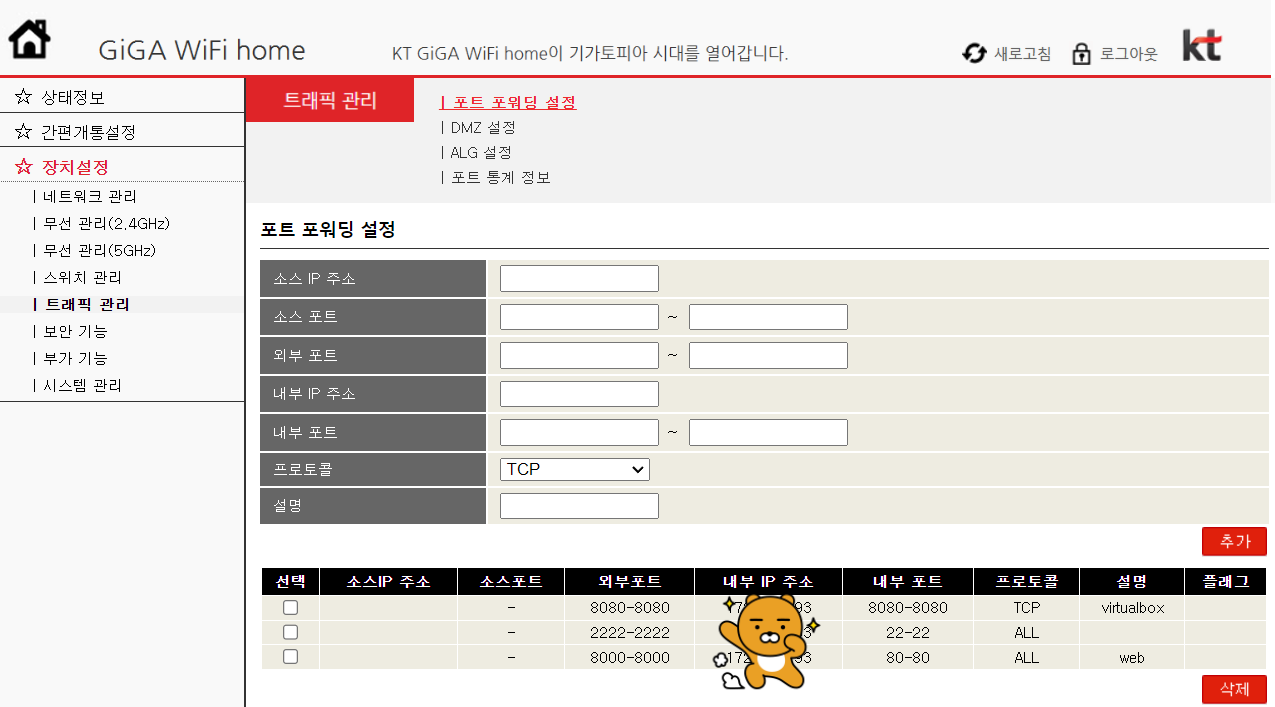Click the web description cell
The height and width of the screenshot is (707, 1275).
pyautogui.click(x=1133, y=657)
